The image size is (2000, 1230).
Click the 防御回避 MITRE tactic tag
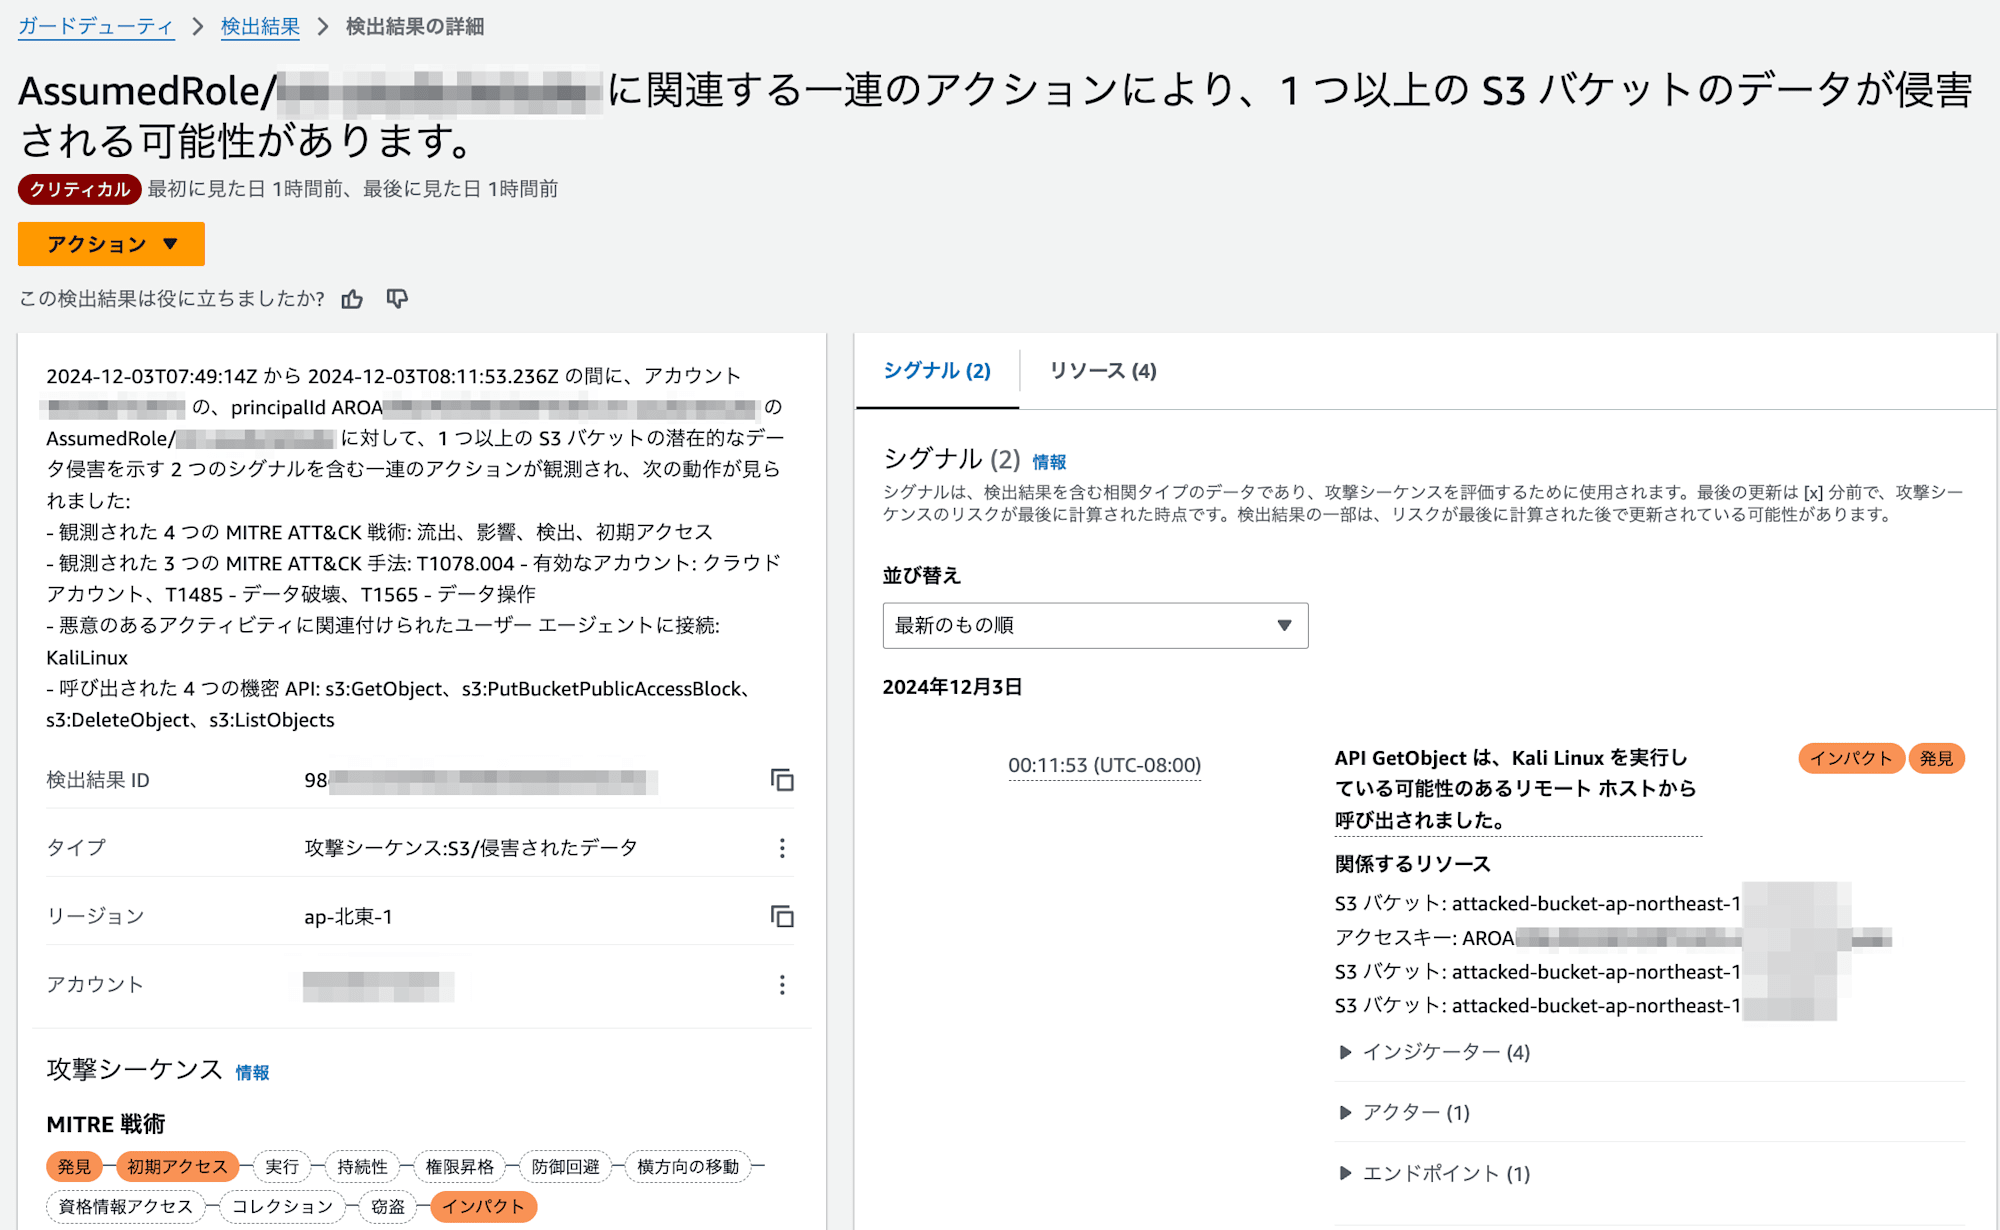(x=566, y=1167)
